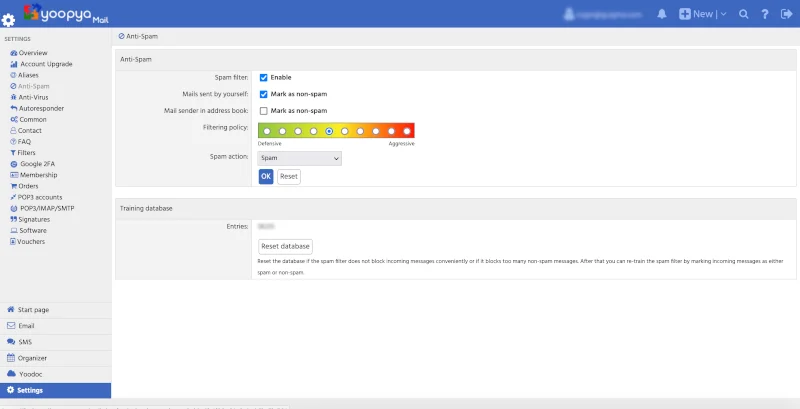Click the OK button
This screenshot has width=800, height=409.
(x=266, y=176)
